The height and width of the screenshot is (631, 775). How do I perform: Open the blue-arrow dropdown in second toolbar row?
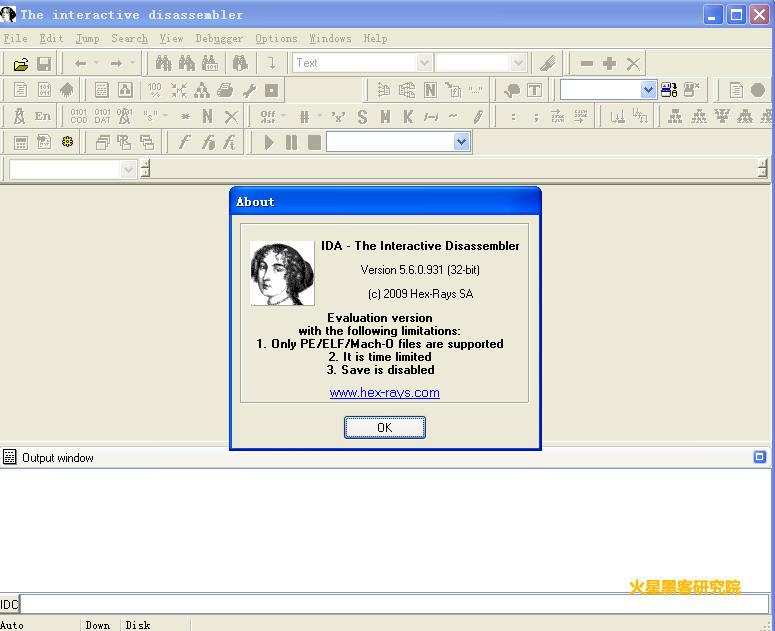tap(648, 90)
